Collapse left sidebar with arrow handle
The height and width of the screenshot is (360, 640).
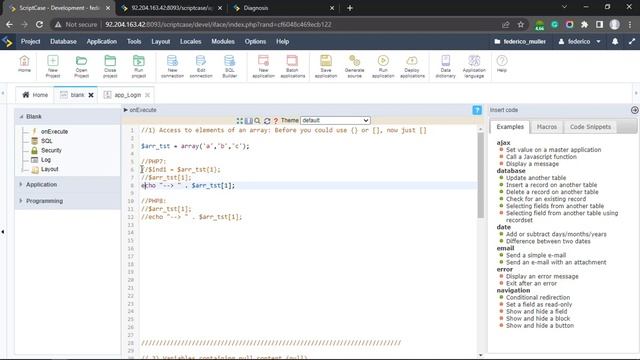click(x=3, y=231)
